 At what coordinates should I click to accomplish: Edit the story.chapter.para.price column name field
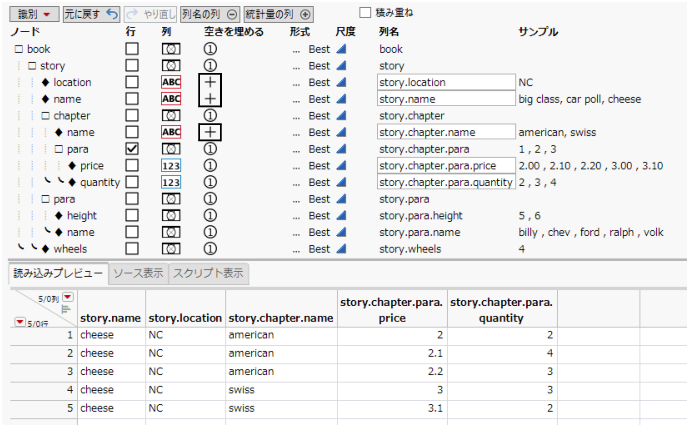(x=446, y=166)
